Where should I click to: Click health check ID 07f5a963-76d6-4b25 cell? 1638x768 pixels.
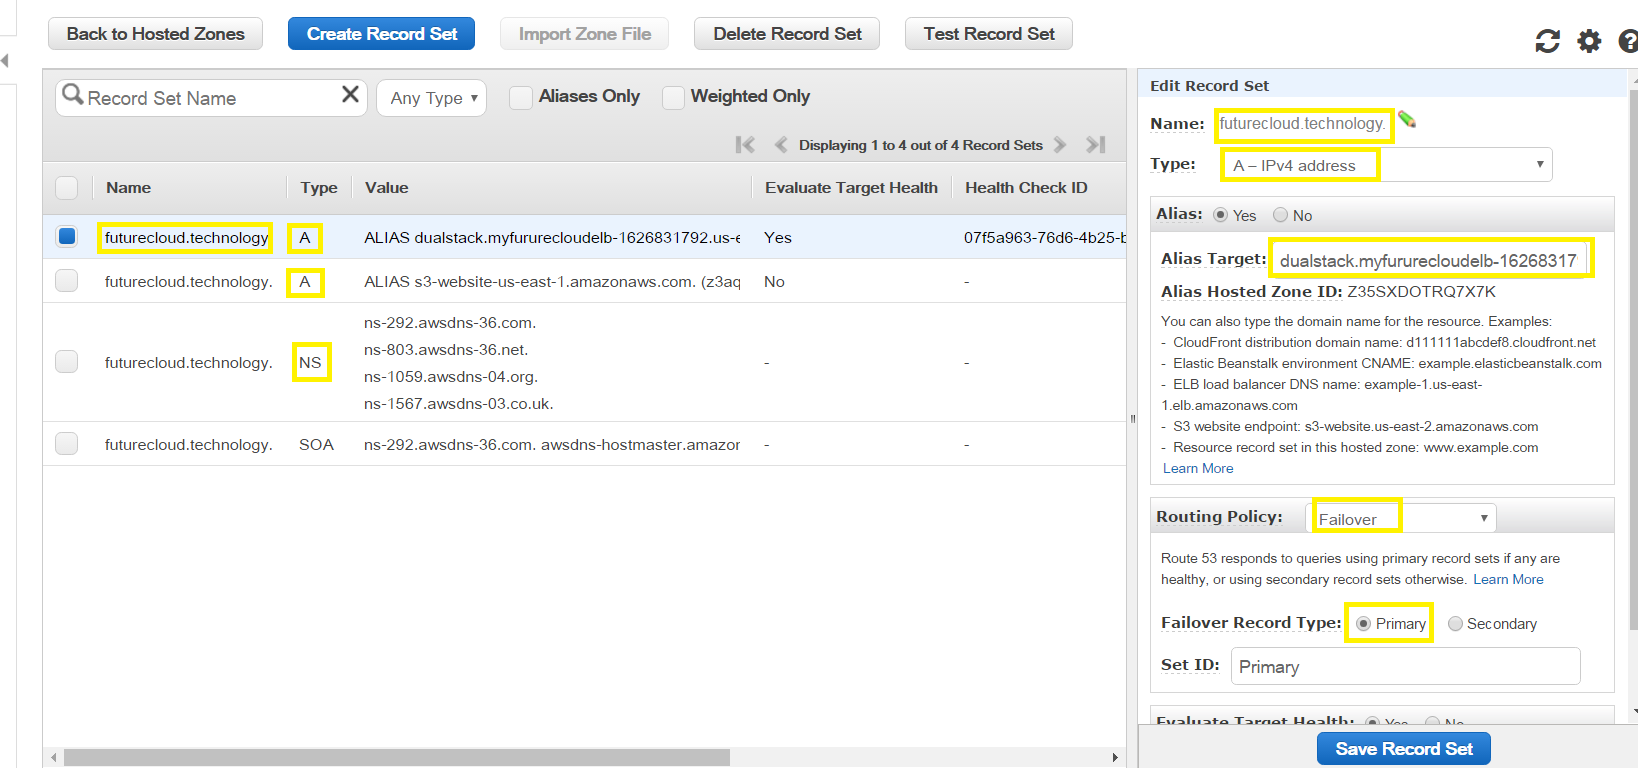(x=1045, y=237)
